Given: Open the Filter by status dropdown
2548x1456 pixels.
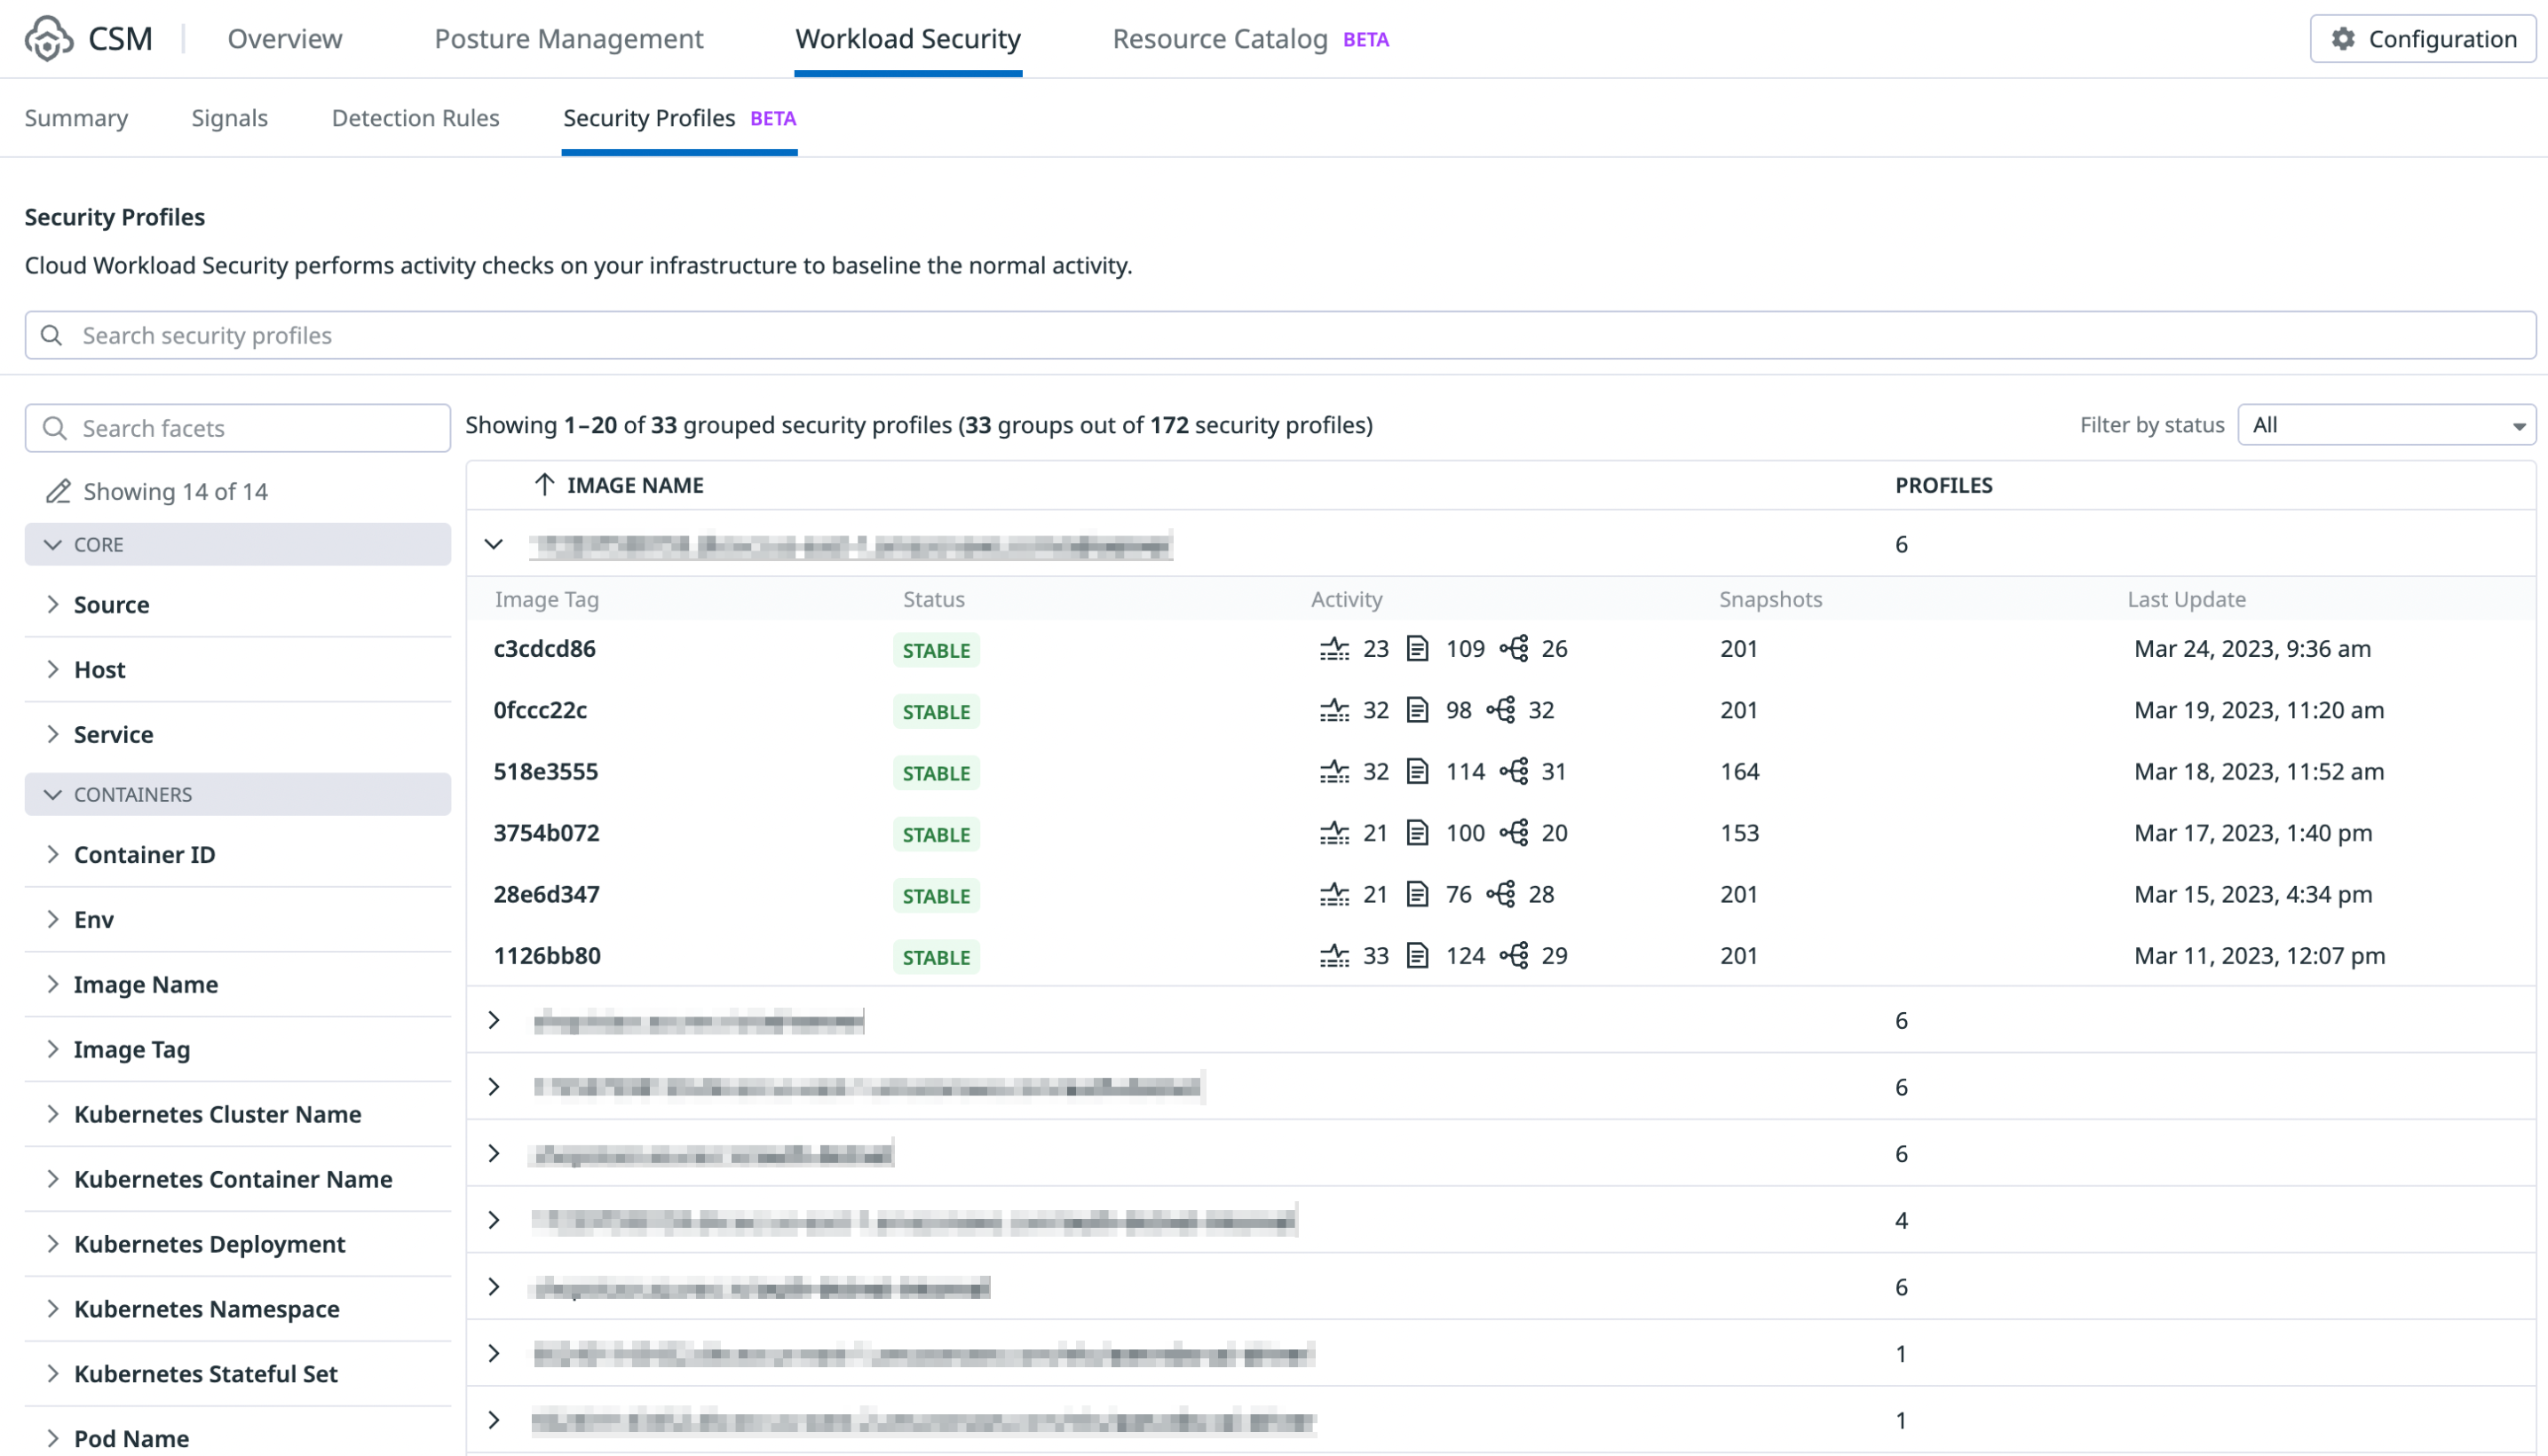Looking at the screenshot, I should point(2386,425).
